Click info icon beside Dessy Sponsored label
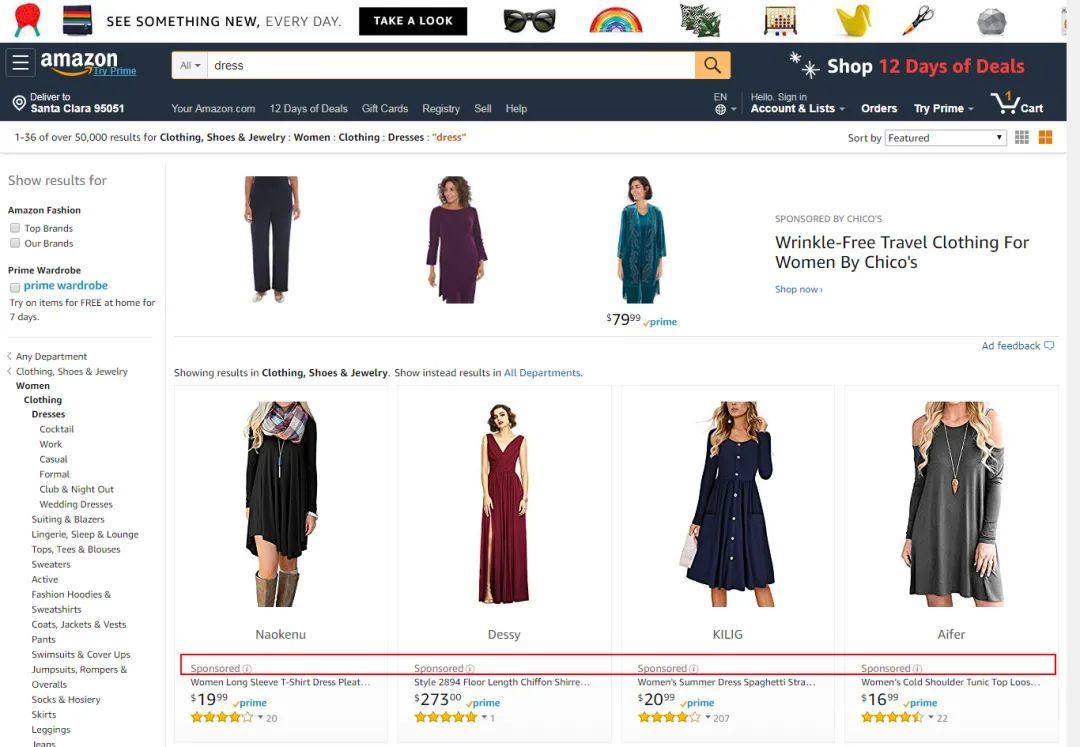This screenshot has width=1080, height=747. [470, 669]
